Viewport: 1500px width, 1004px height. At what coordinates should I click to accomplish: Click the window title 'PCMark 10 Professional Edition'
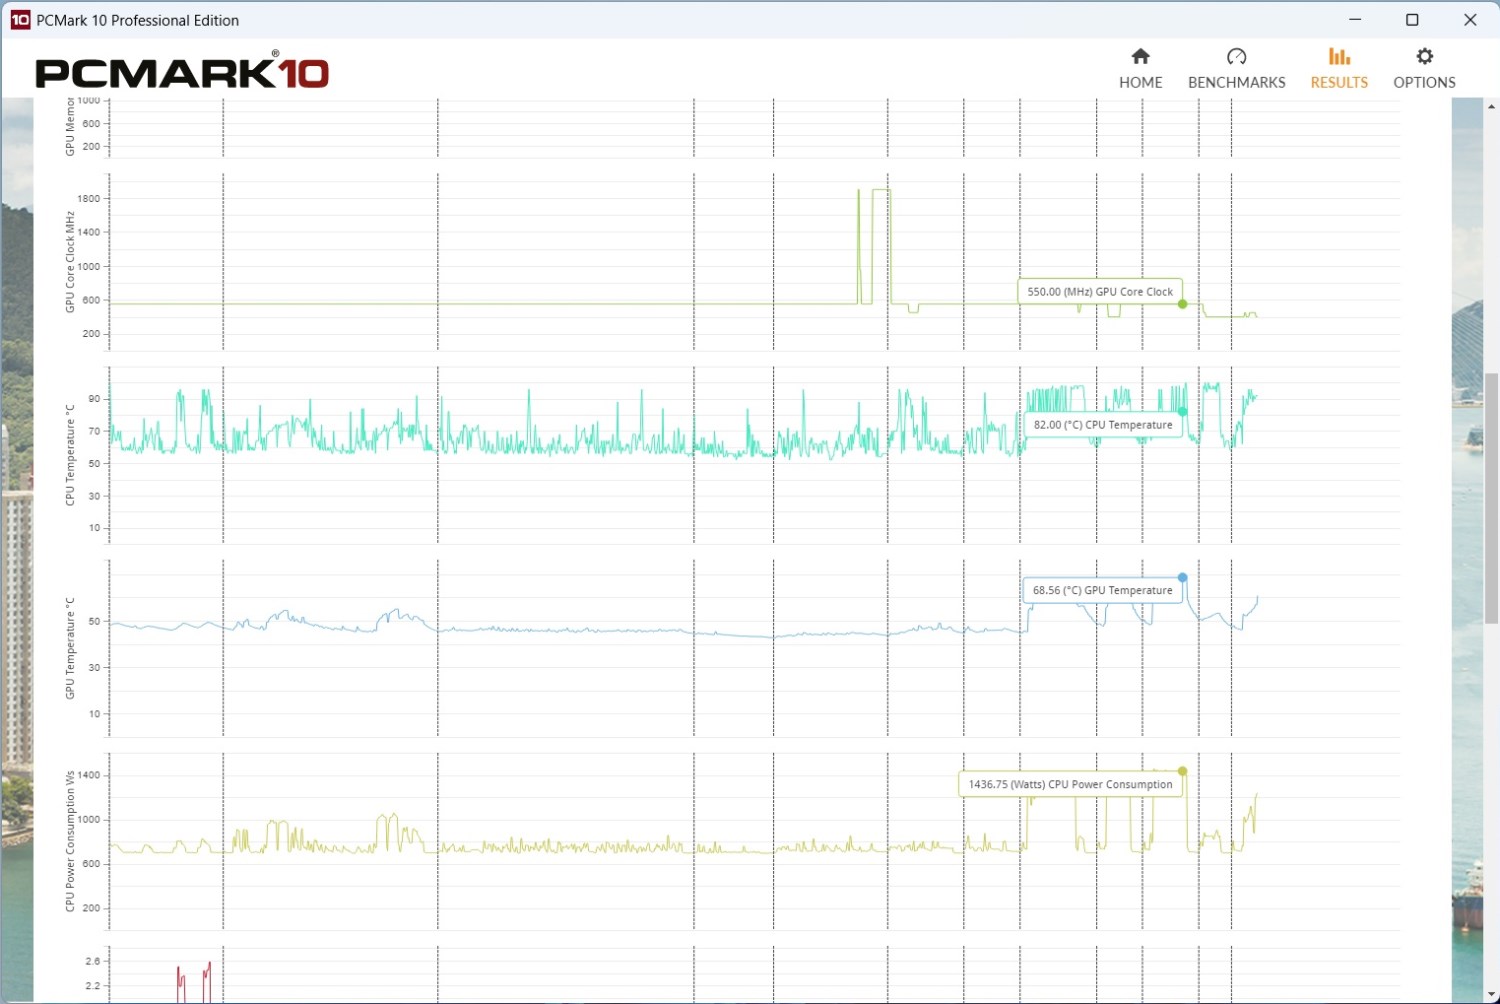138,20
